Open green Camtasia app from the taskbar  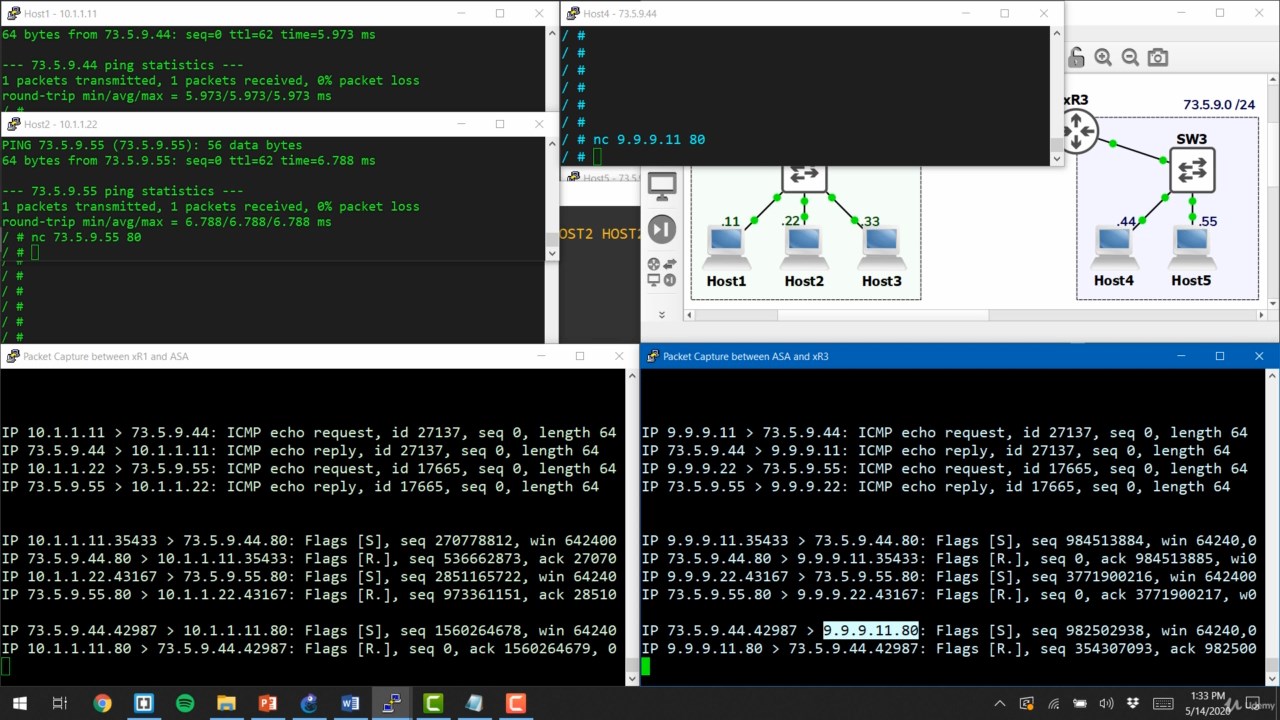[x=433, y=703]
